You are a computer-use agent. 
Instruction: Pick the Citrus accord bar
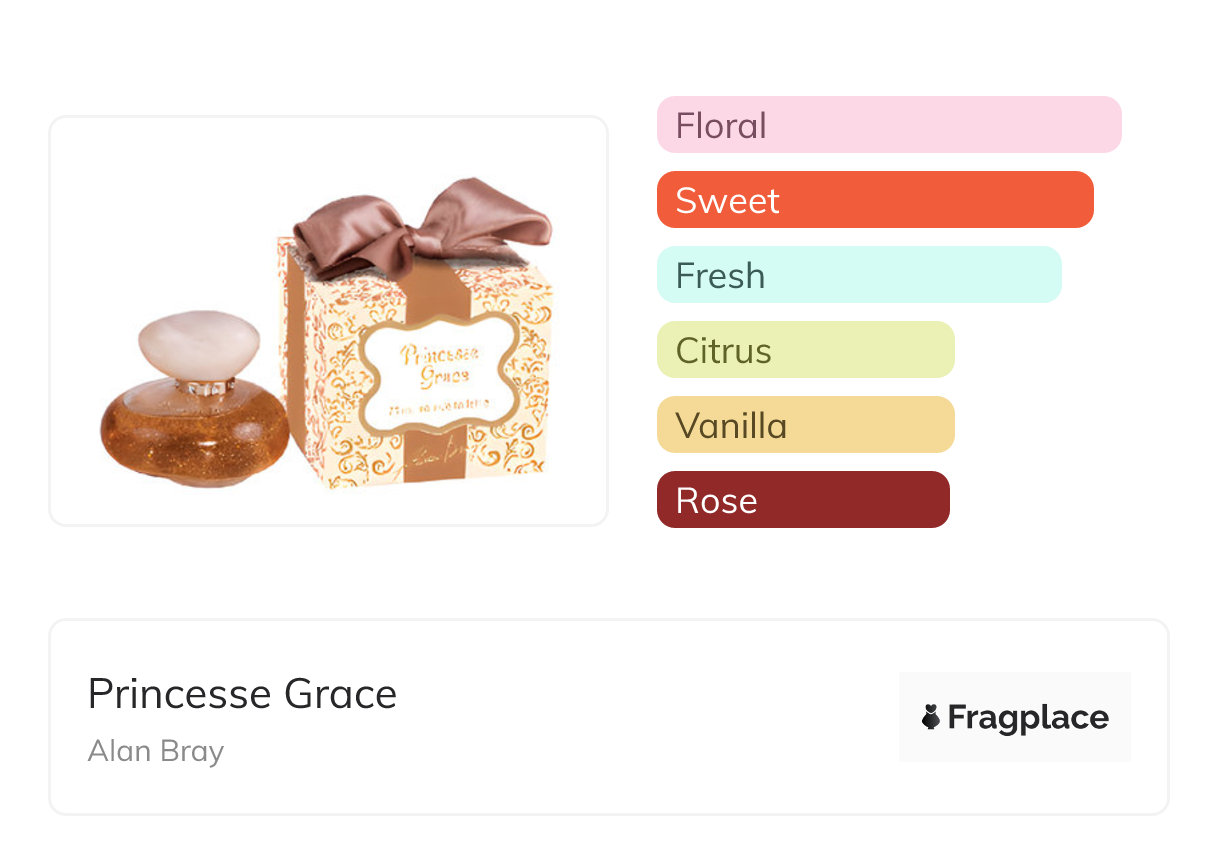805,350
